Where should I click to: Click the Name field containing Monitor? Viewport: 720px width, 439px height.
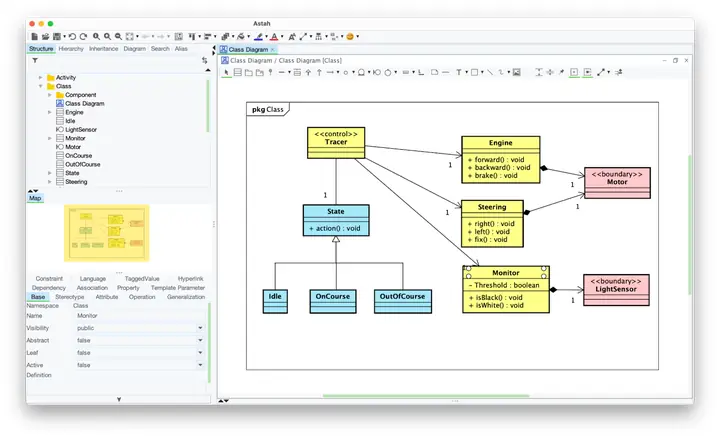tap(140, 316)
